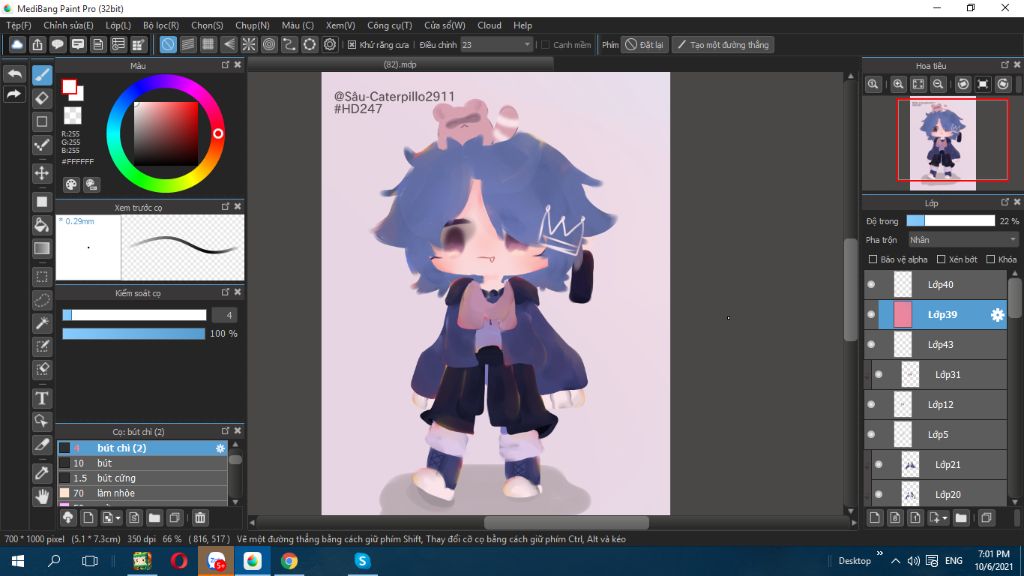Select the Bucket fill tool

coord(42,225)
